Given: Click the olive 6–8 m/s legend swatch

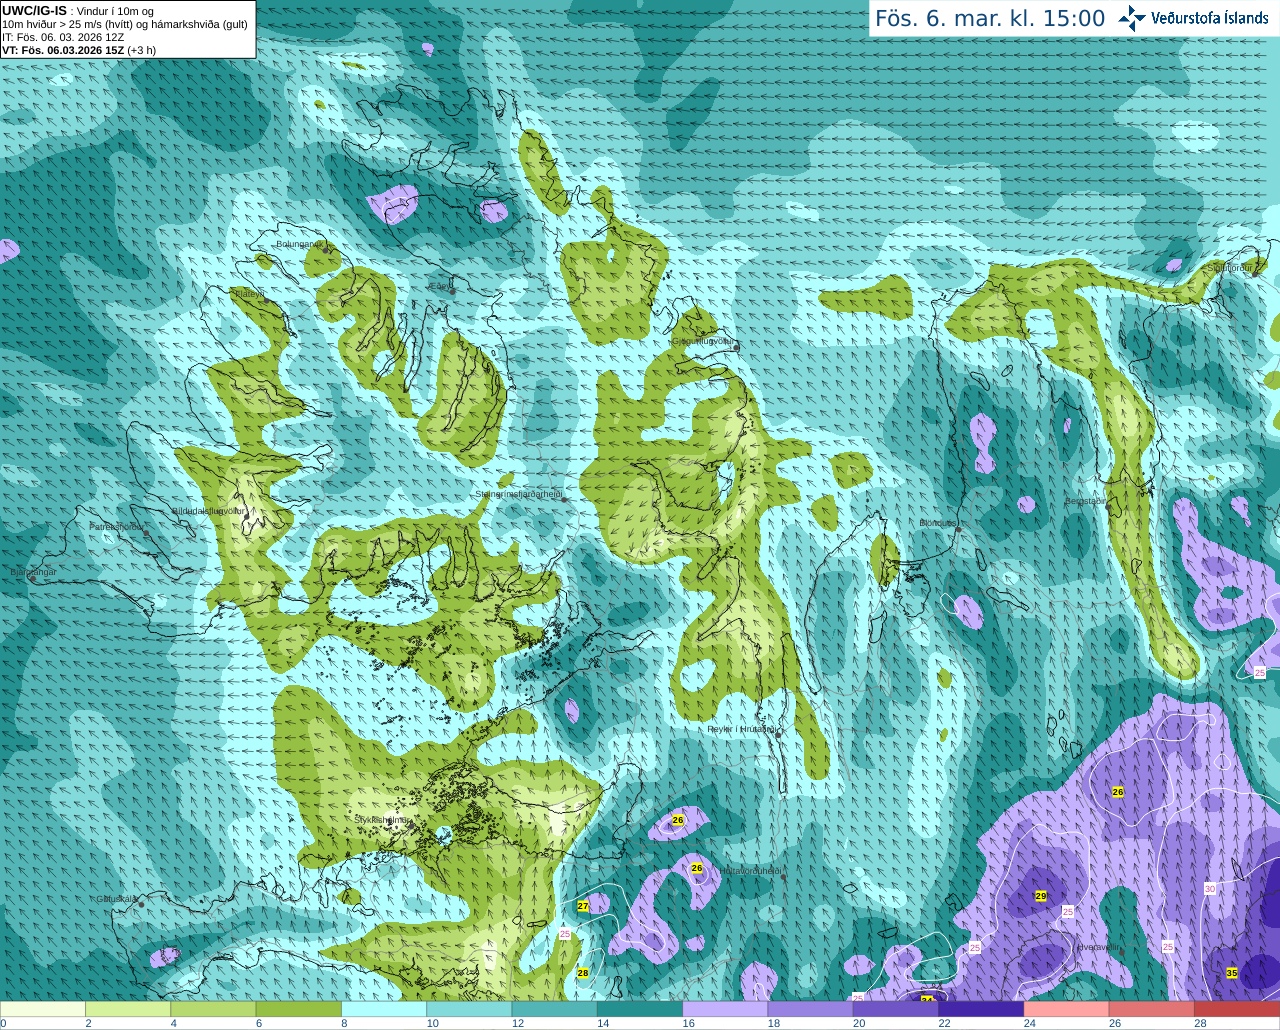Looking at the screenshot, I should coord(299,1009).
